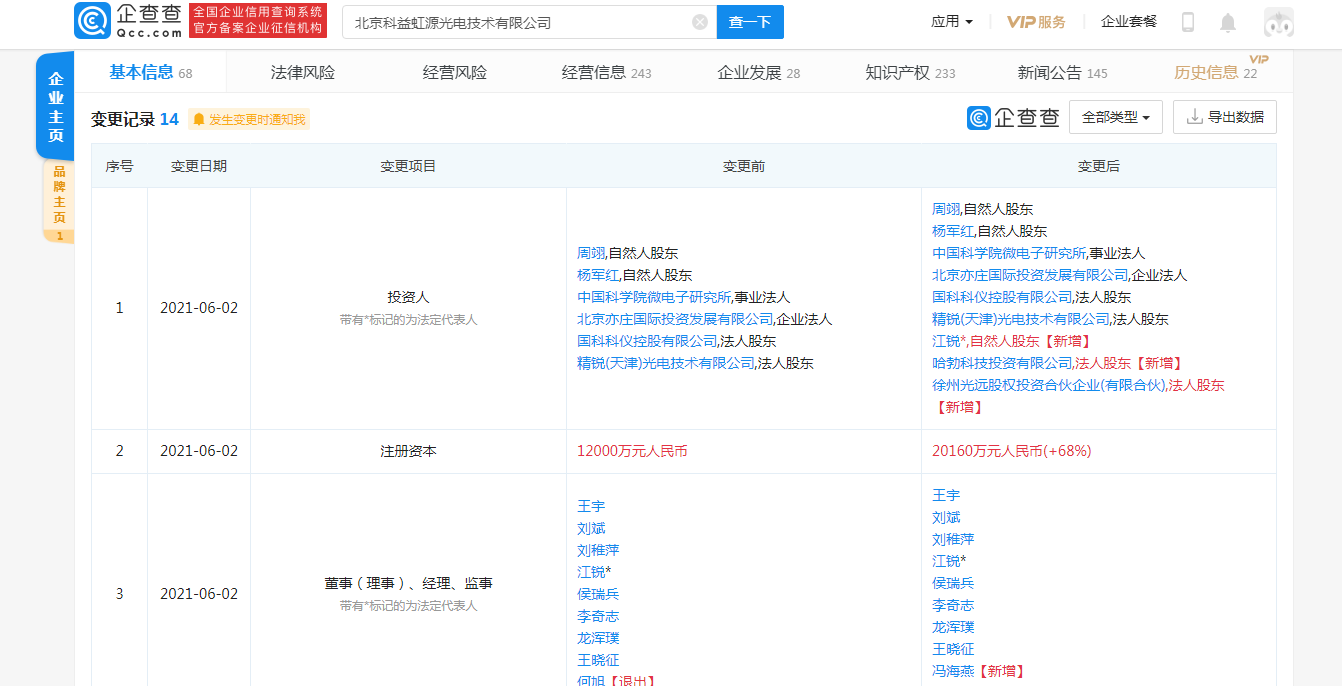
Task: Open 精锐(天津)光电技术有限公司 link in 变更后
Action: [1021, 319]
